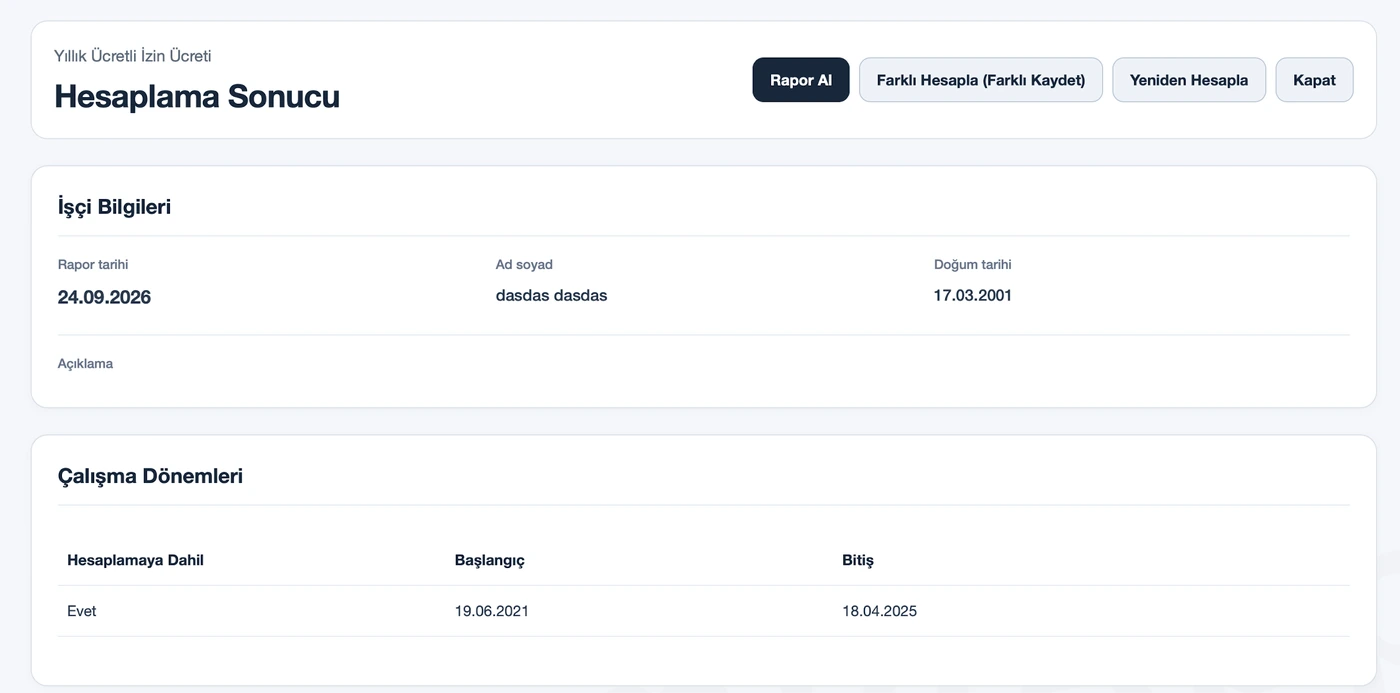Click the Yıllık Ücretli İzin Ücreti subtitle
This screenshot has height=693, width=1400.
[133, 56]
